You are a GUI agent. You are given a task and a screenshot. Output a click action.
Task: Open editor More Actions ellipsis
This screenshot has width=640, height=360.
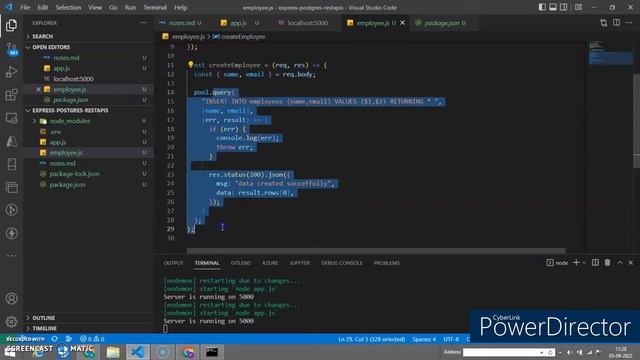click(x=629, y=23)
